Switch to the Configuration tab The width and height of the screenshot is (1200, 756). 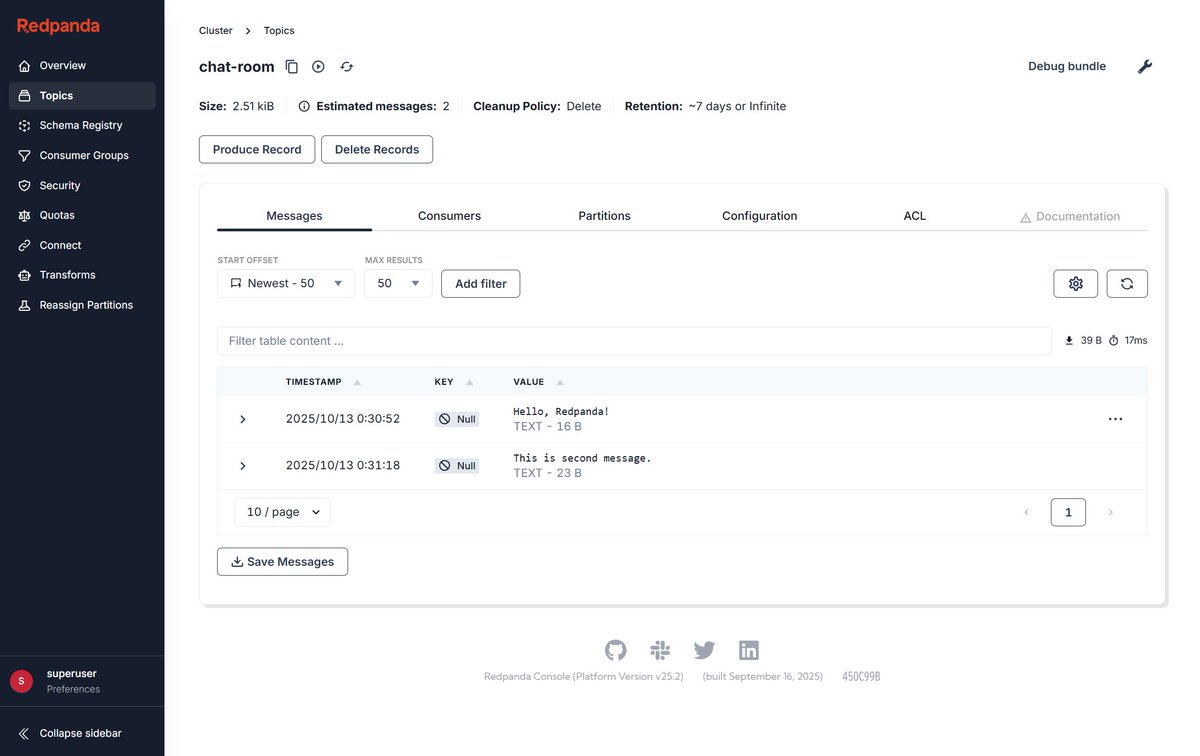click(x=760, y=216)
